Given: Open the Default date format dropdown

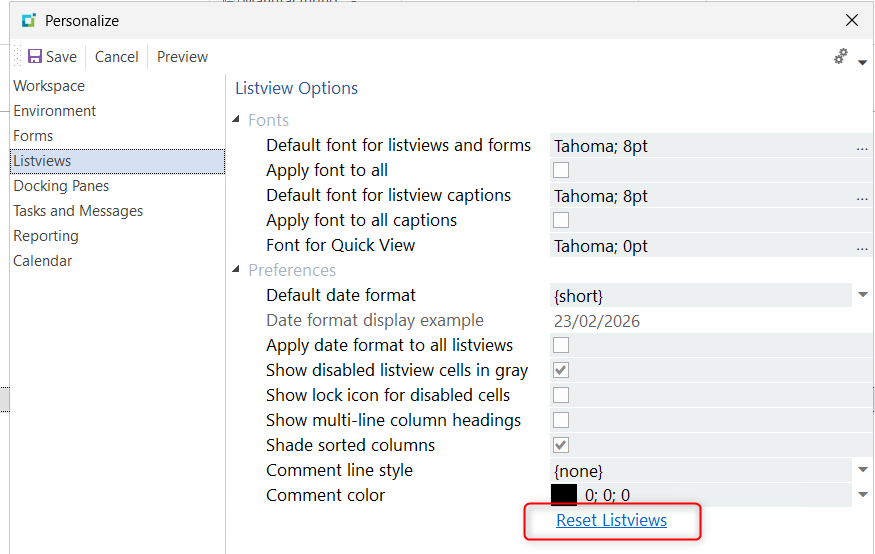Looking at the screenshot, I should point(862,296).
